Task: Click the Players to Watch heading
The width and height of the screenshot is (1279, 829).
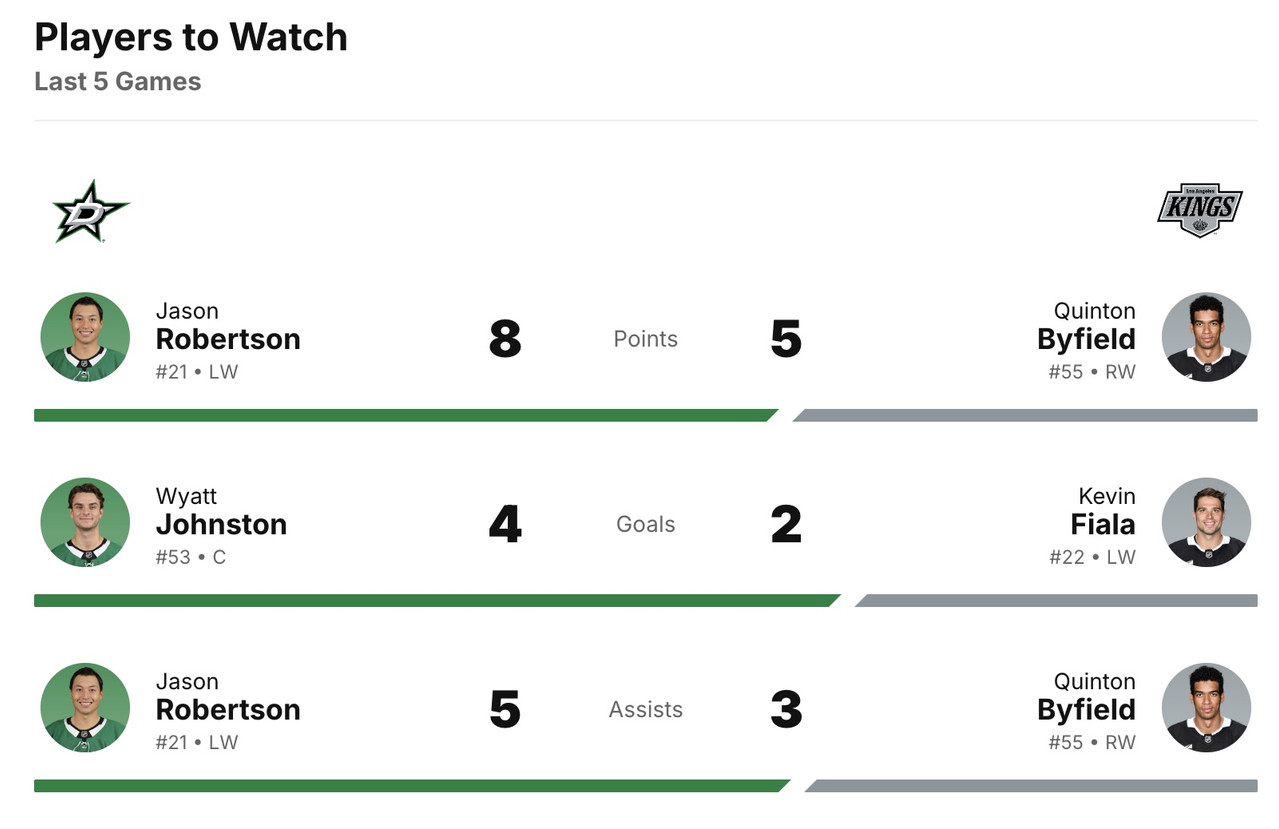Action: tap(191, 38)
